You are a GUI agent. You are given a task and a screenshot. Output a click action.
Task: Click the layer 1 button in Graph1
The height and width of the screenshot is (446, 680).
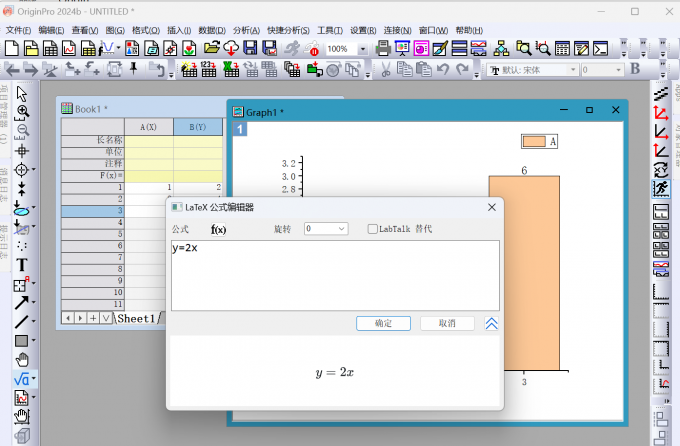tap(240, 129)
